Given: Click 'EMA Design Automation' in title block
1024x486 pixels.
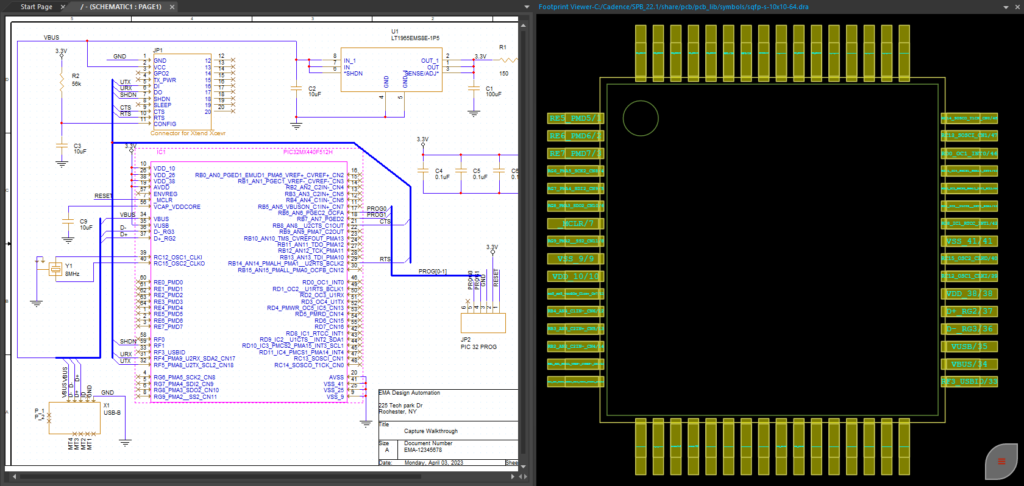Looking at the screenshot, I should click(x=409, y=393).
